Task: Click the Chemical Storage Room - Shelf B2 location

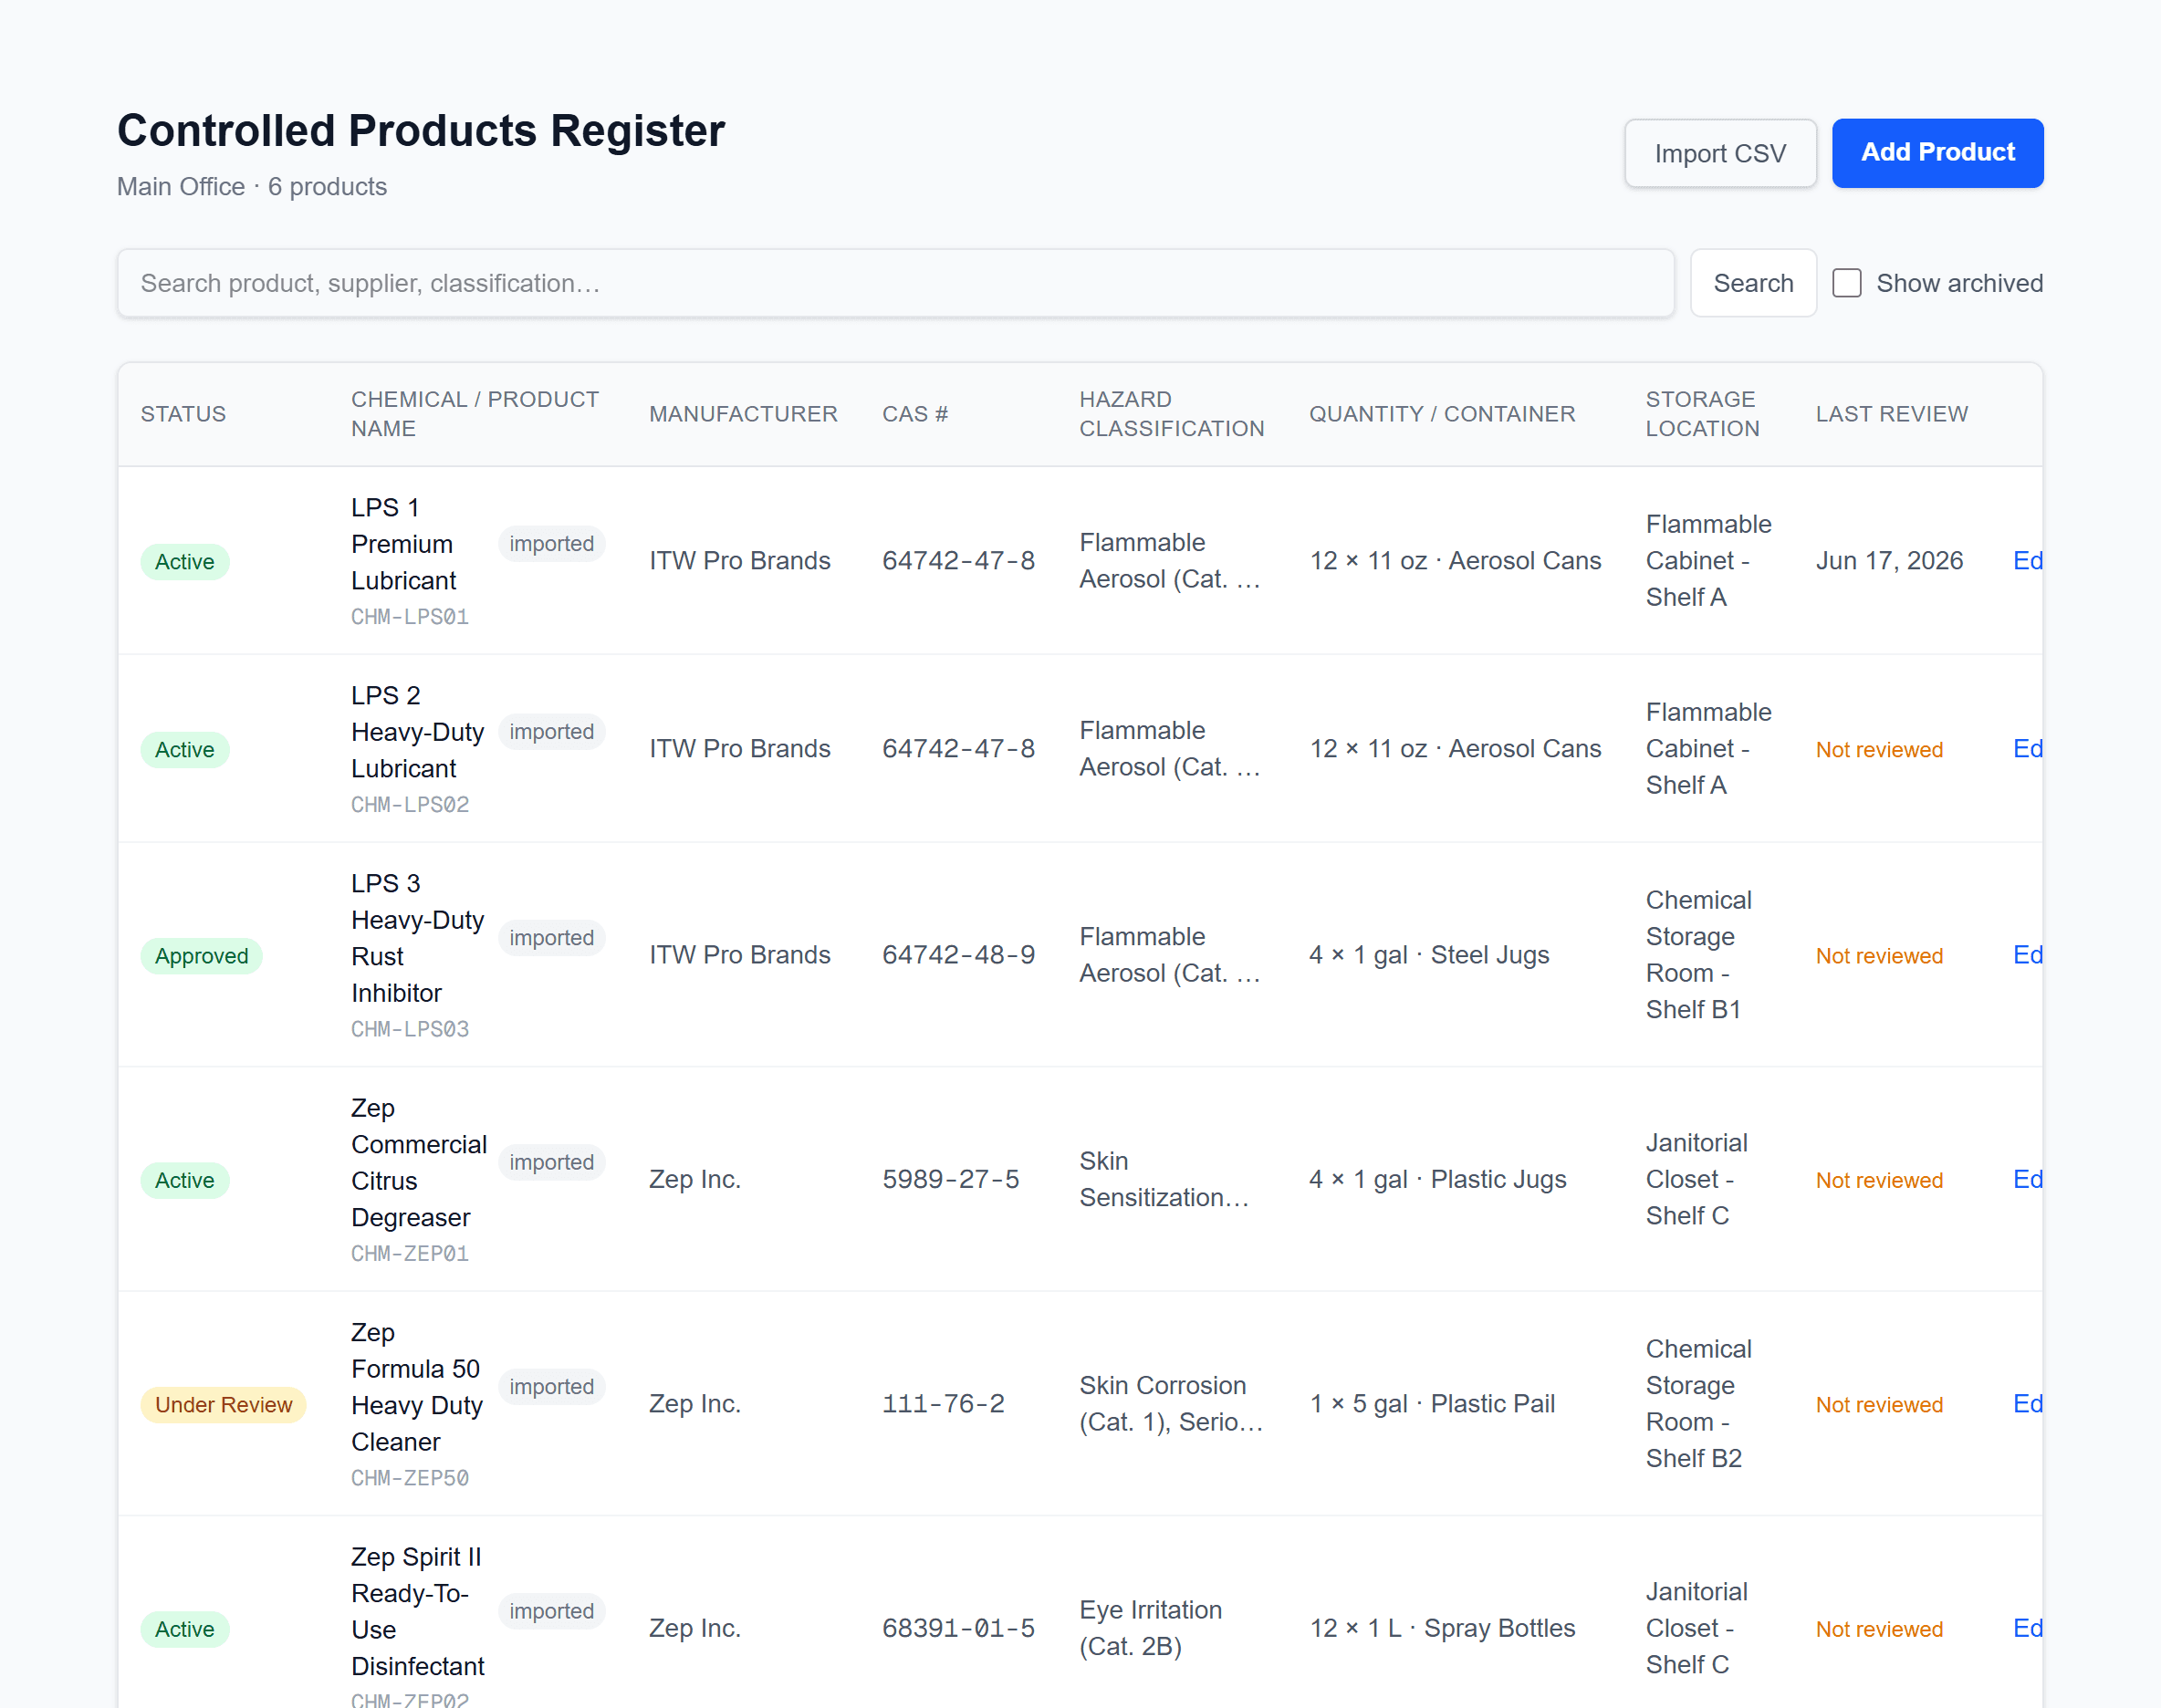Action: [1698, 1404]
